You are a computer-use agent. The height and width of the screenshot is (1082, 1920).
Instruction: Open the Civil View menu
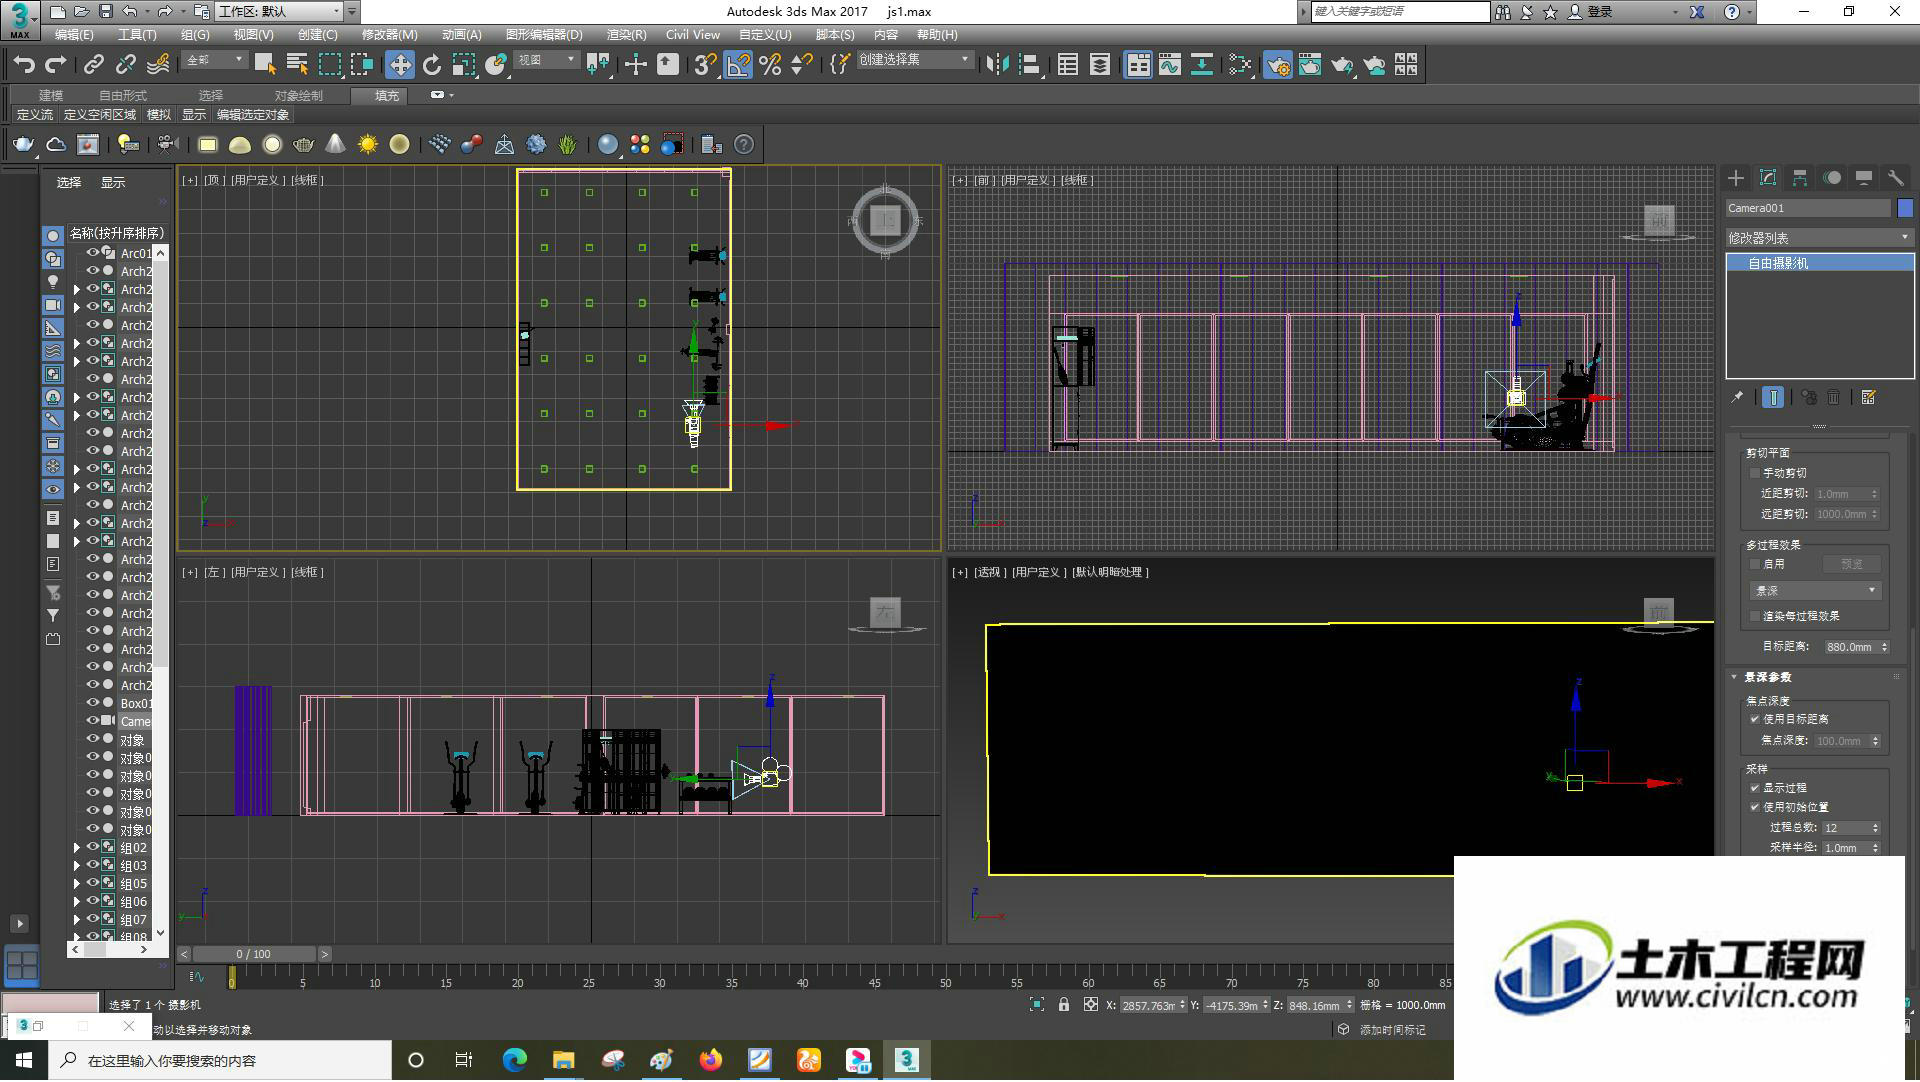point(692,34)
